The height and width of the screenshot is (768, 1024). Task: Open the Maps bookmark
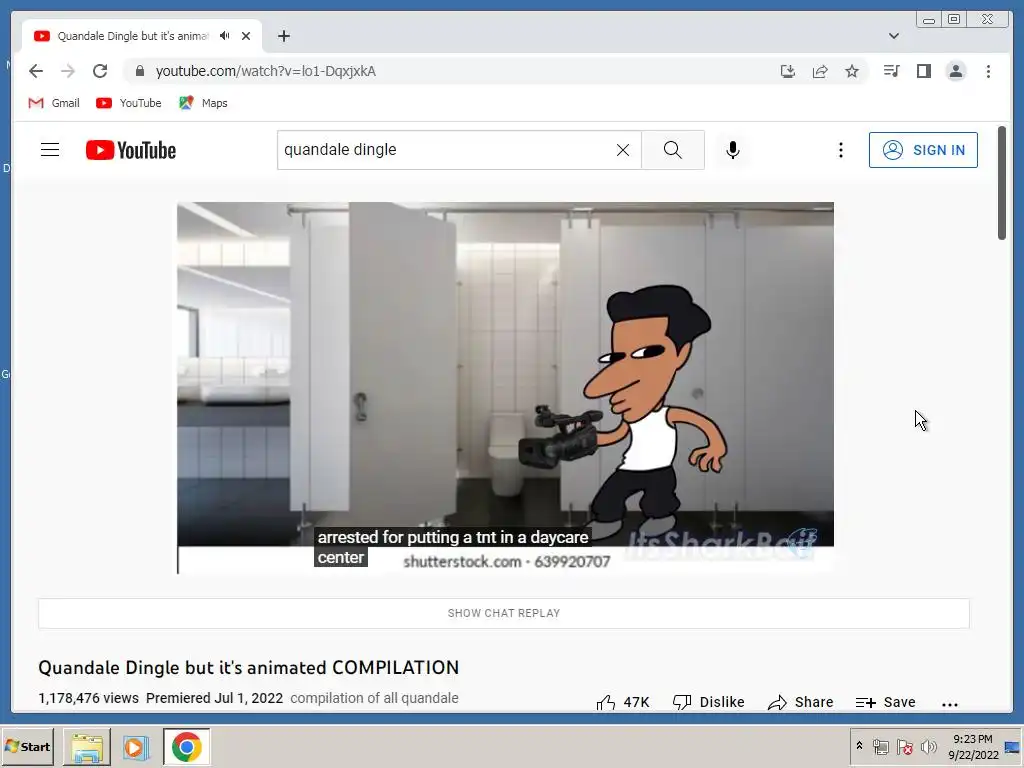click(x=203, y=103)
